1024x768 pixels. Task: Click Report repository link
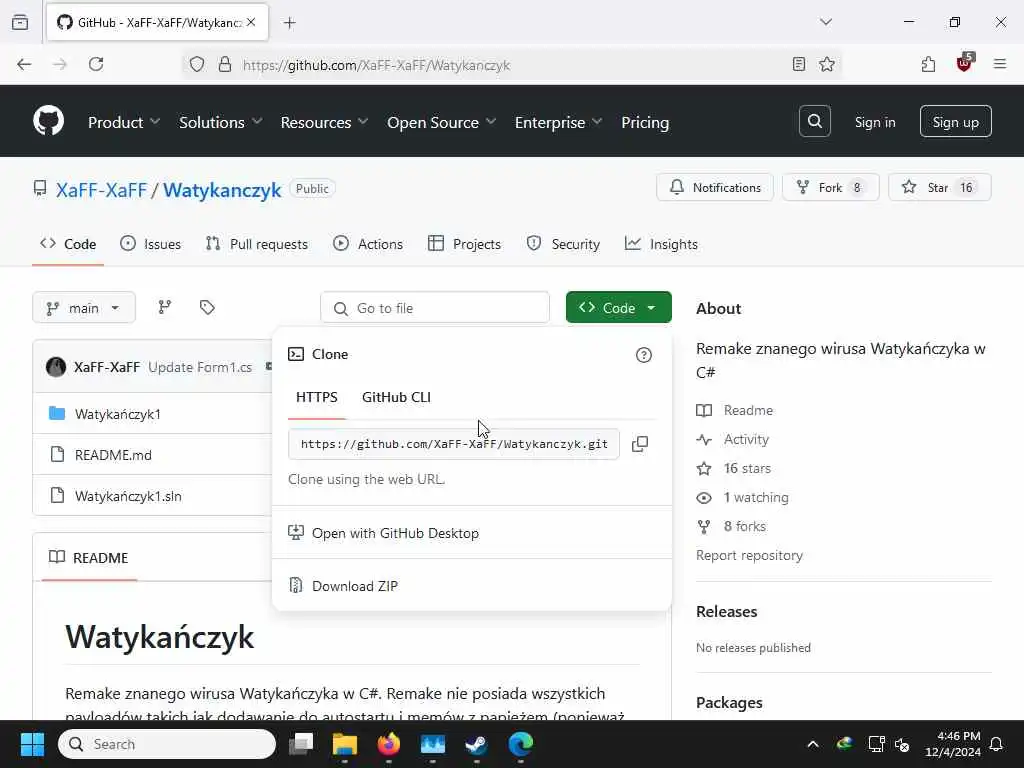click(749, 555)
